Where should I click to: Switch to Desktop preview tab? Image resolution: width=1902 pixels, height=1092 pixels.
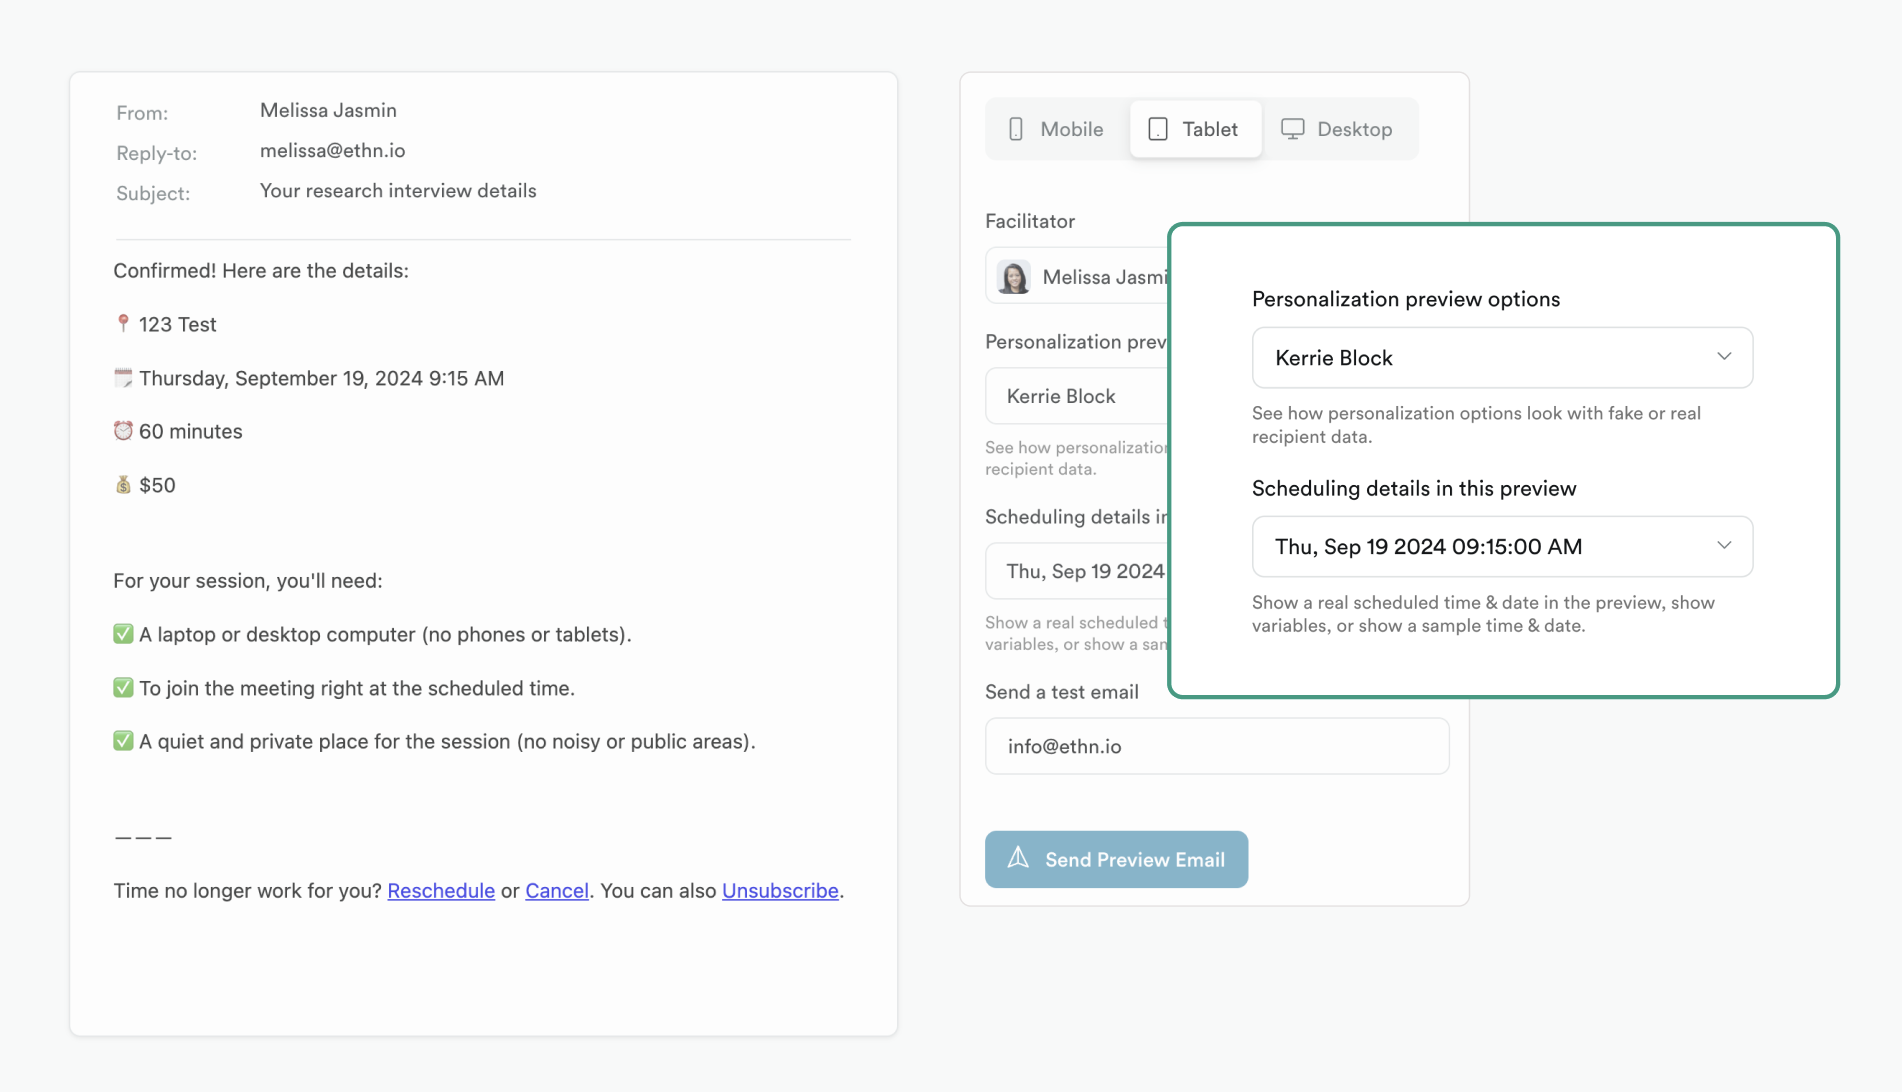(1337, 129)
